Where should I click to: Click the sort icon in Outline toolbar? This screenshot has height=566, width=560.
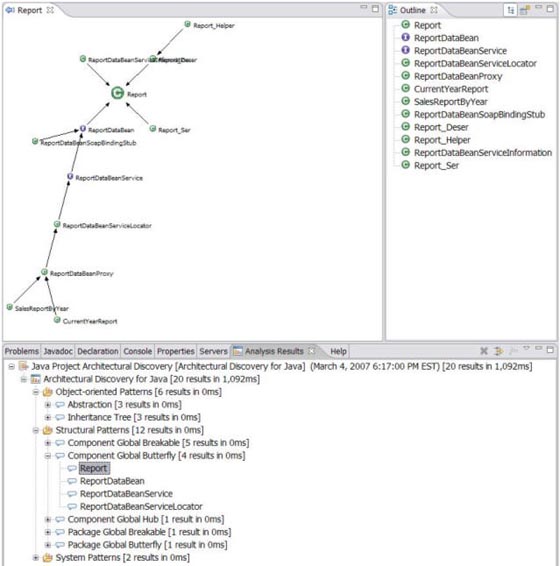[511, 10]
